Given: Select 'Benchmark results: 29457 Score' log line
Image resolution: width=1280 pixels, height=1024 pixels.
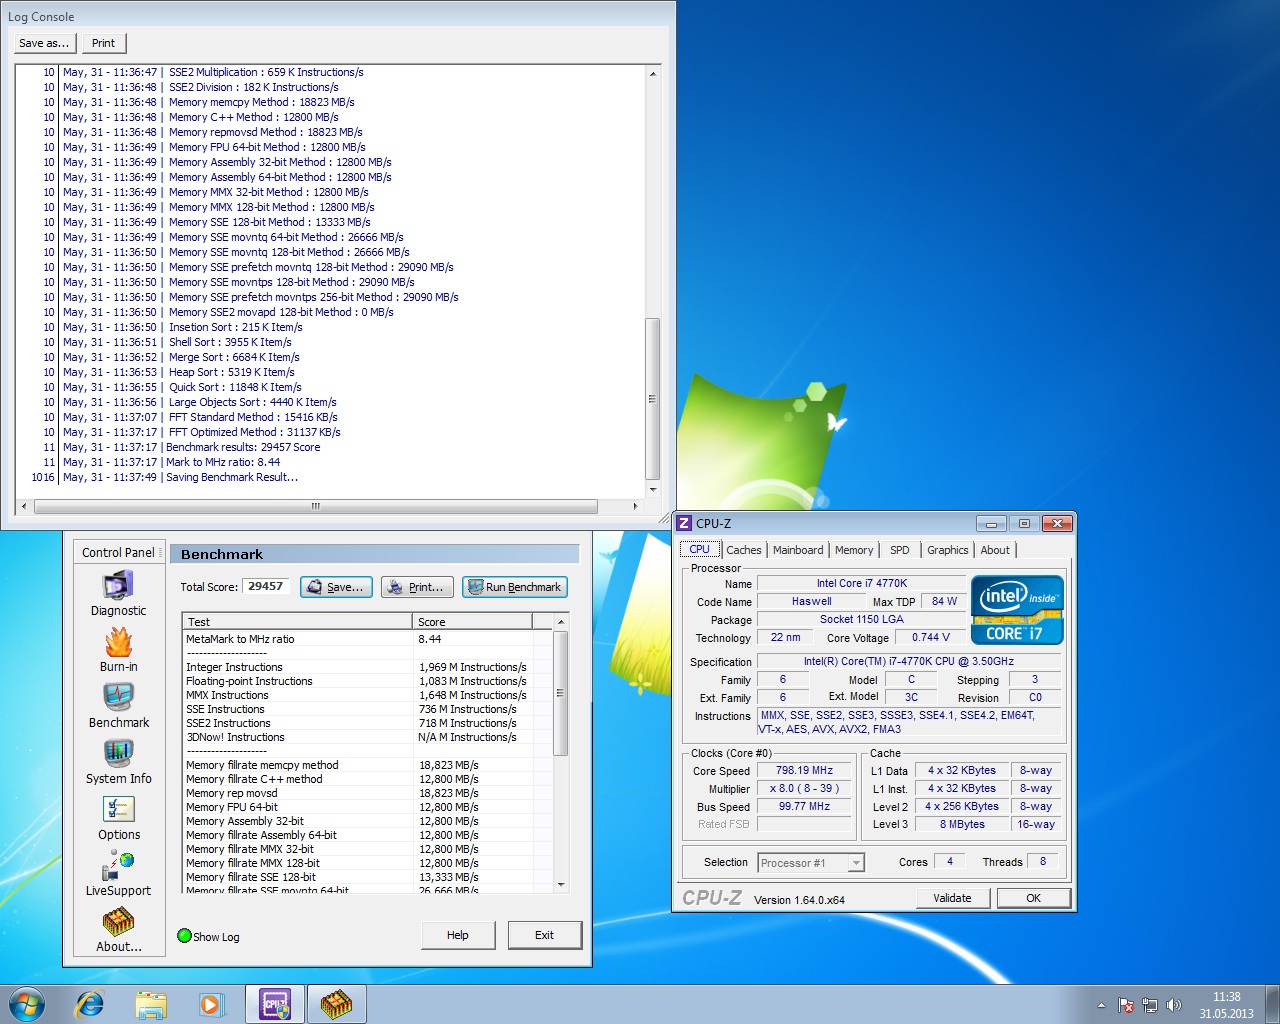Looking at the screenshot, I should [243, 447].
